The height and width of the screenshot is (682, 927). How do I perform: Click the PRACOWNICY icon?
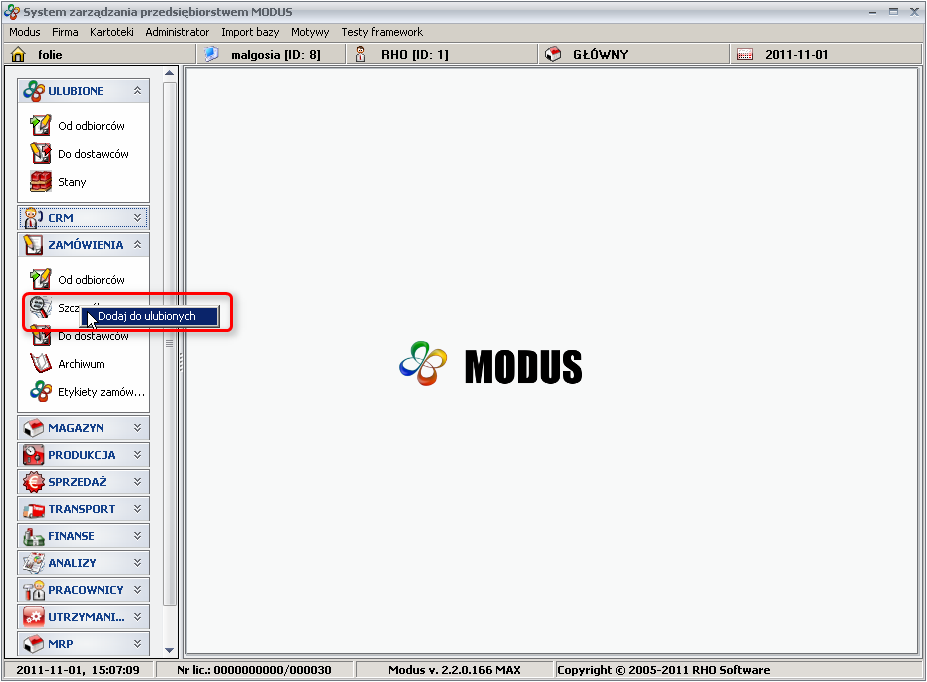tap(33, 590)
